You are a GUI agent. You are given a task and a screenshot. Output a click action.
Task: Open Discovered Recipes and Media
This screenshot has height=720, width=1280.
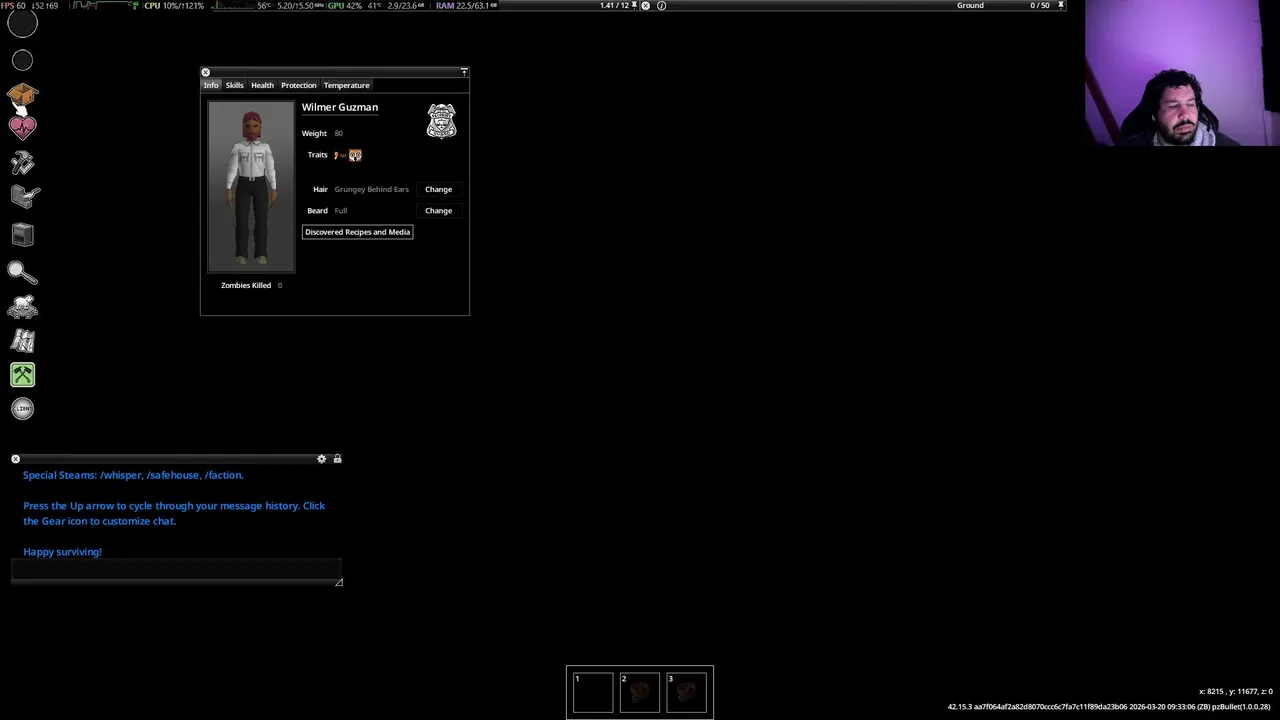point(357,232)
